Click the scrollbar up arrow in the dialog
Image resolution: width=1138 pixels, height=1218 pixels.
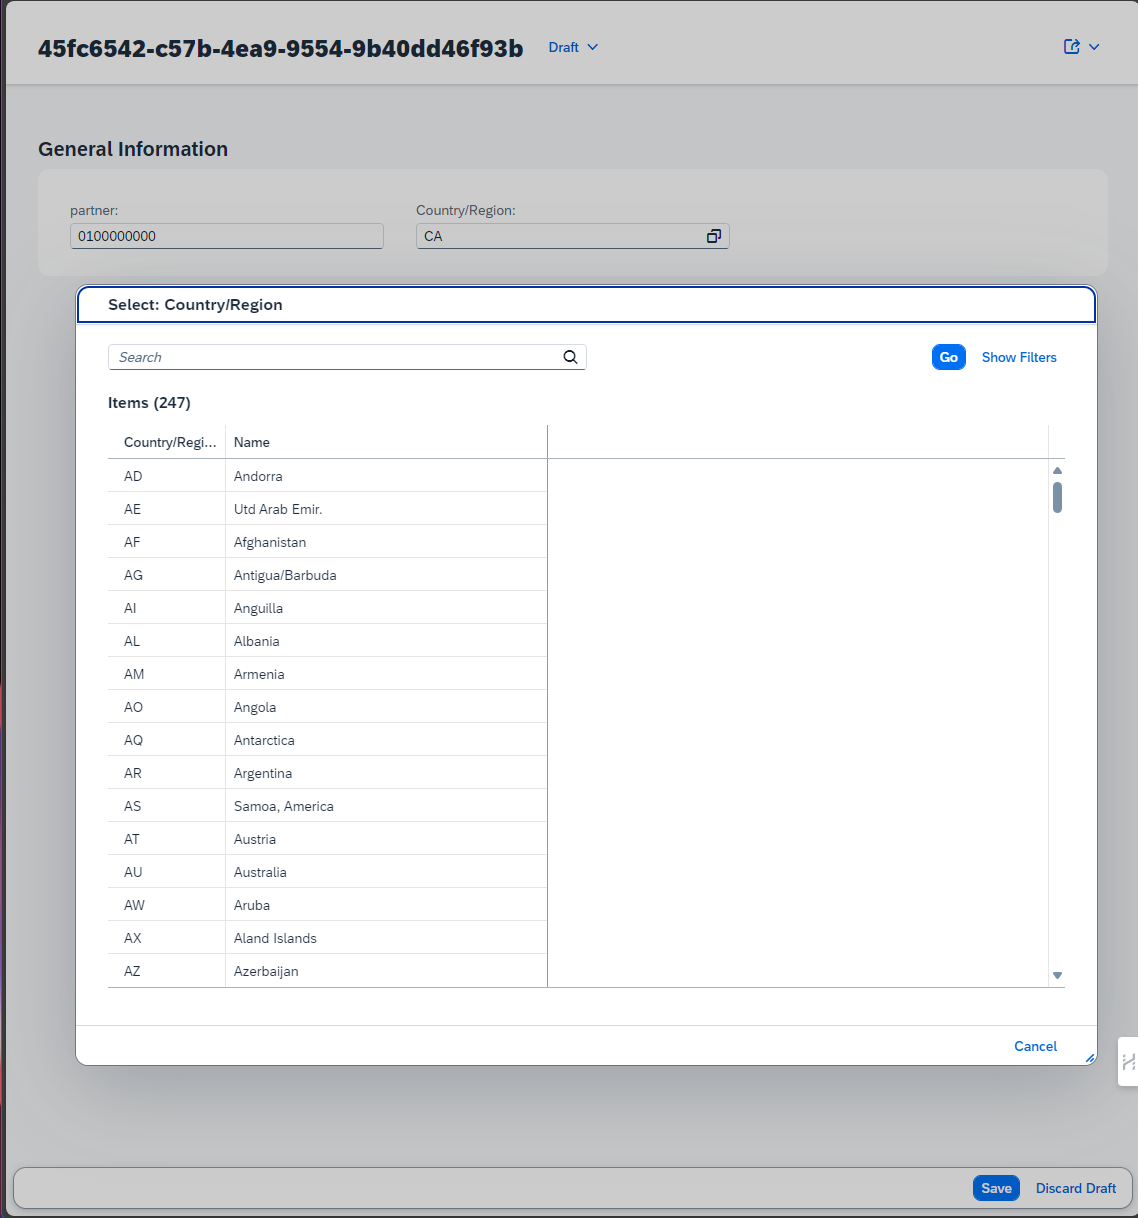tap(1057, 469)
